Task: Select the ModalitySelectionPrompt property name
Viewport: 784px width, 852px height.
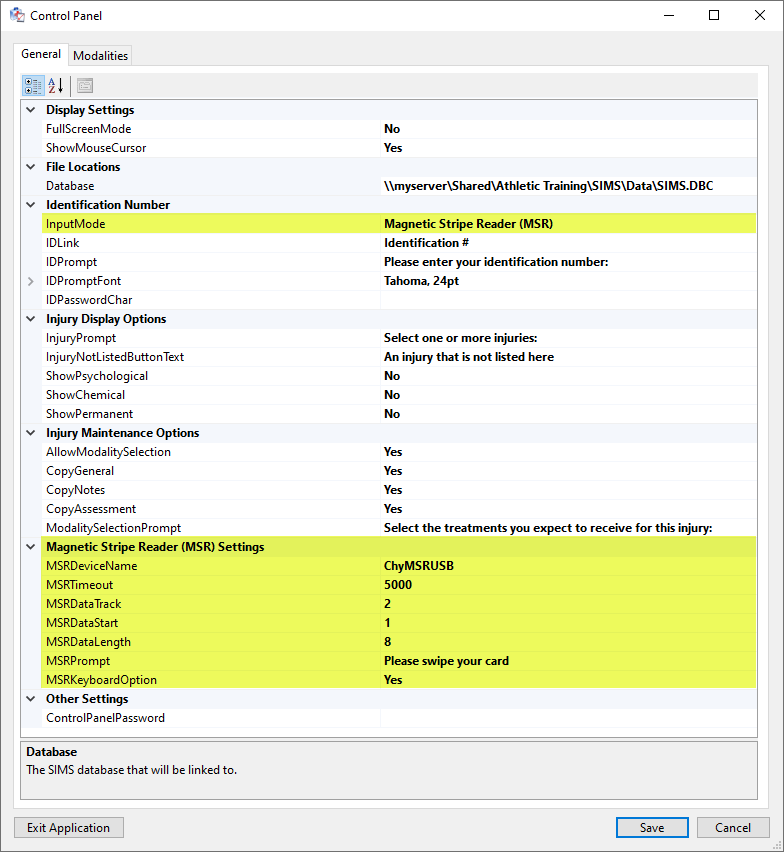Action: [114, 528]
